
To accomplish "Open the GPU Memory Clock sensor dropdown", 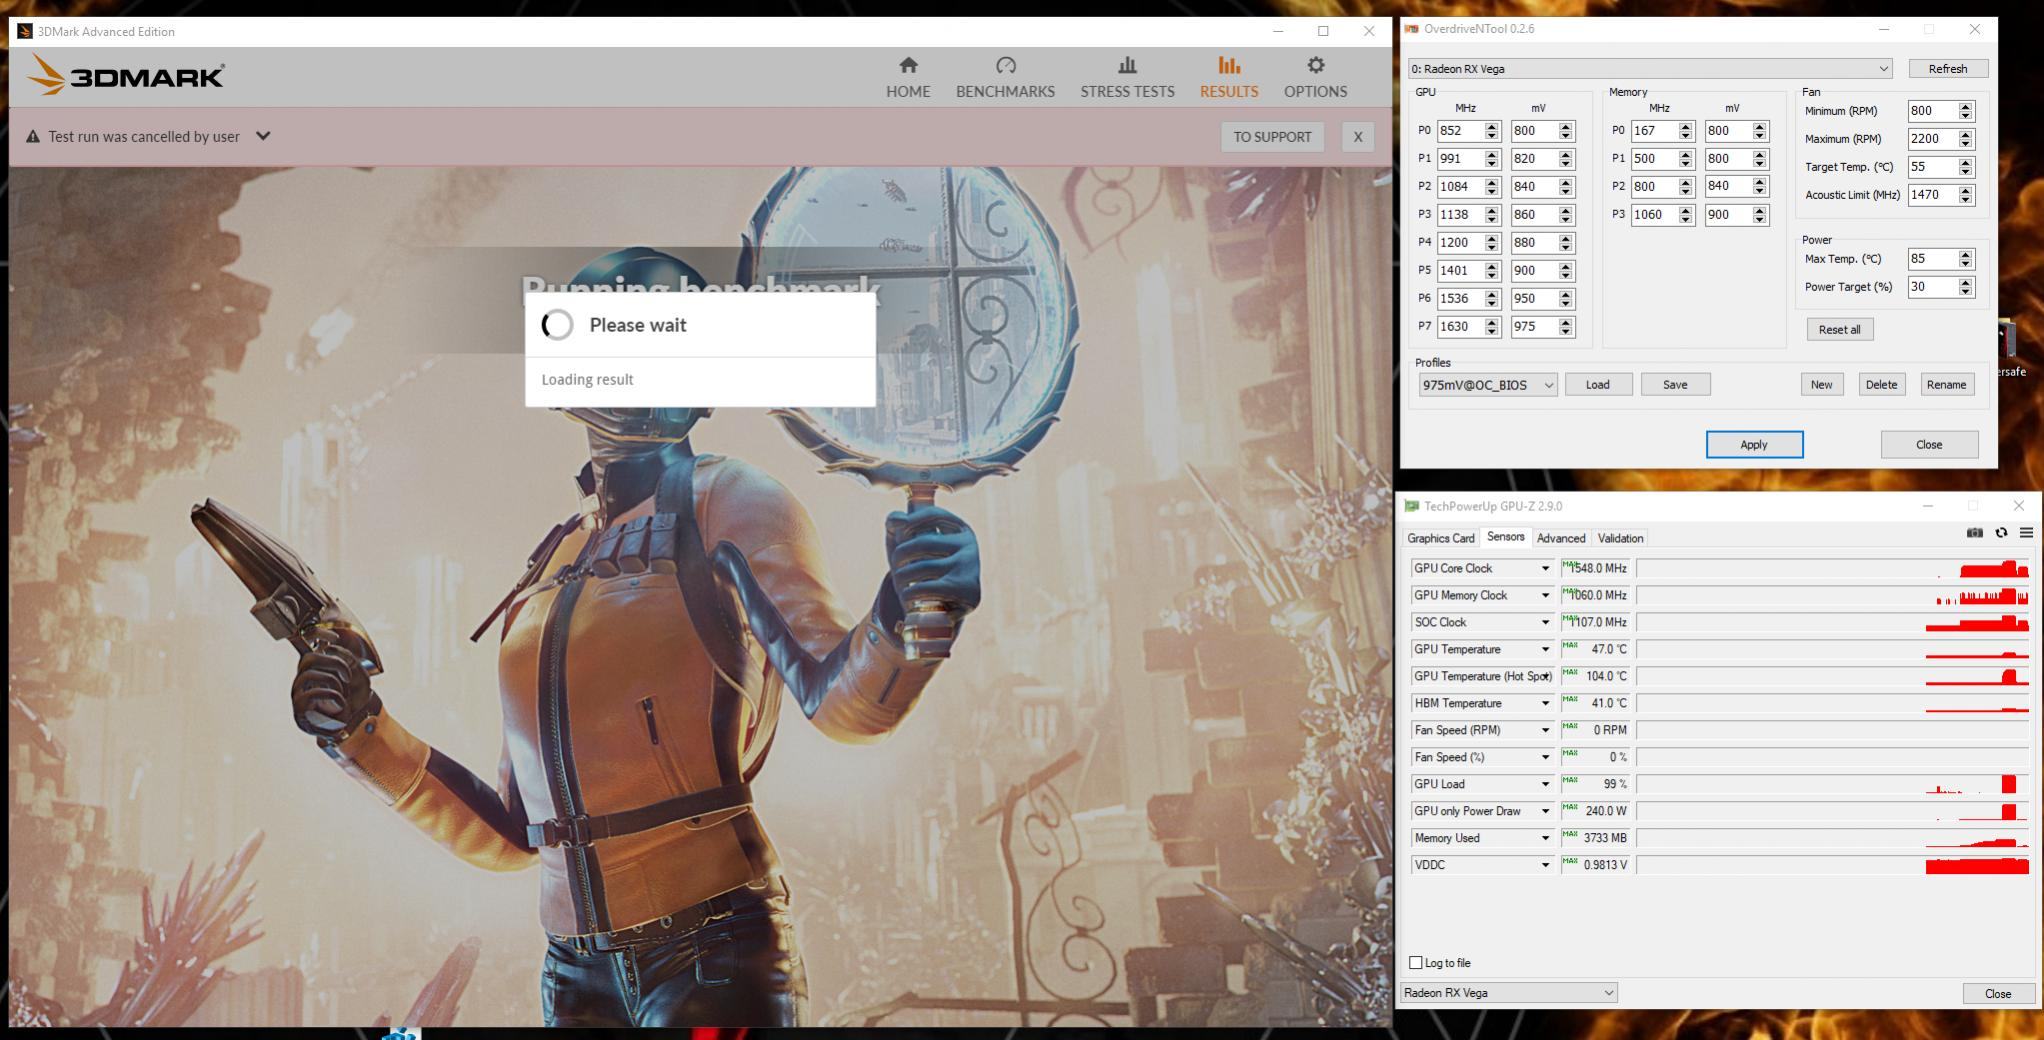I will tap(1545, 595).
